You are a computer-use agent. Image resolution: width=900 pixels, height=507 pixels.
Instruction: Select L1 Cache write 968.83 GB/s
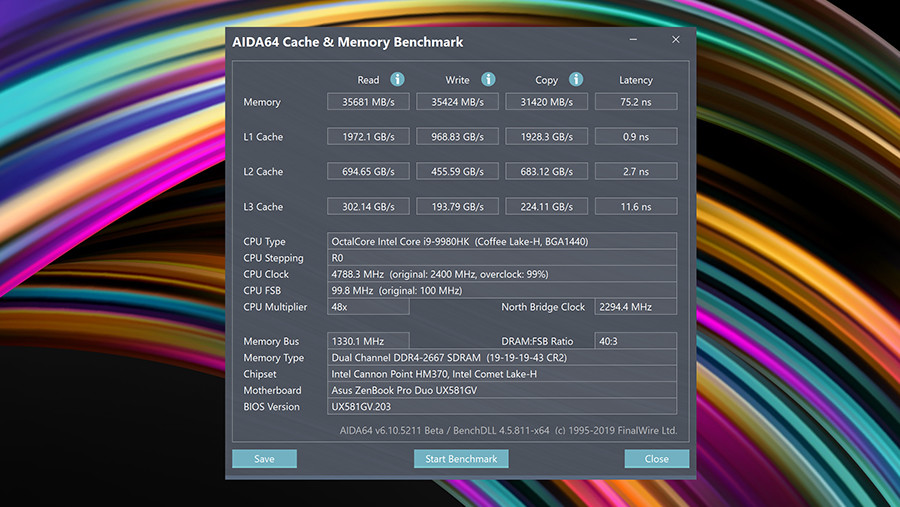[x=457, y=137]
